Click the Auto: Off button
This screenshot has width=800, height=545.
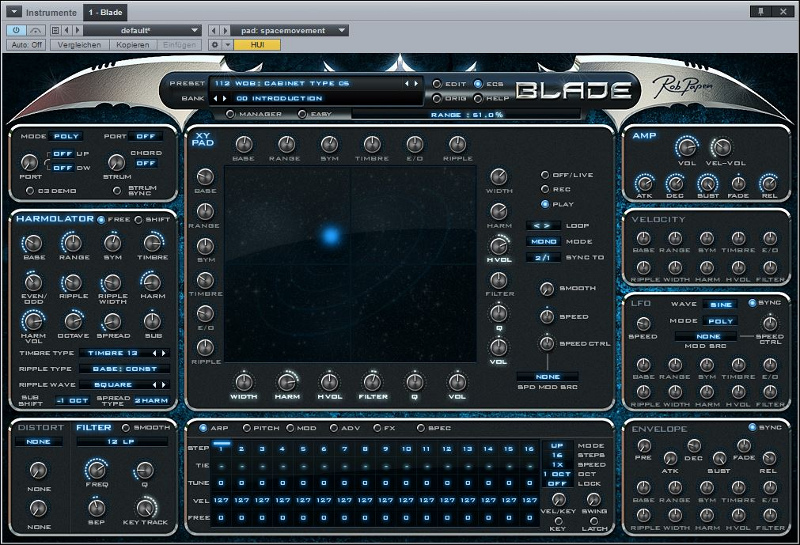[x=27, y=44]
